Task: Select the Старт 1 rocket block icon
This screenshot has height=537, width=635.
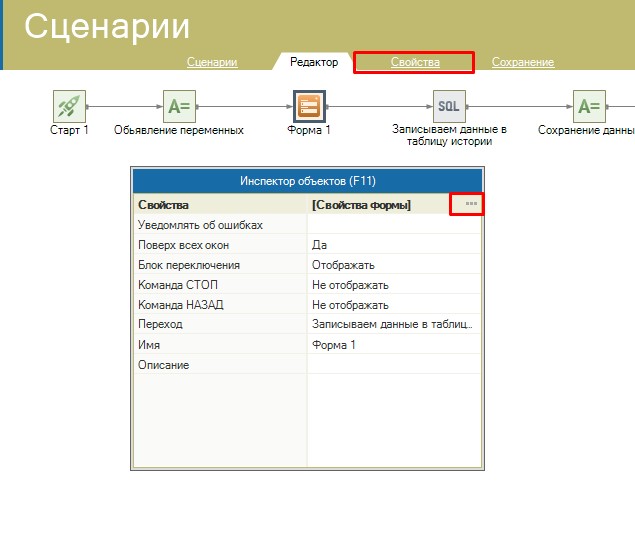Action: (x=69, y=107)
